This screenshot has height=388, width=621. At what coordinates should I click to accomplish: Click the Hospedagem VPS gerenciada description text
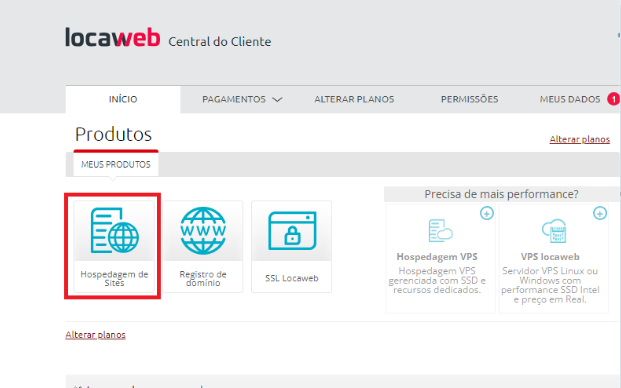coord(437,280)
